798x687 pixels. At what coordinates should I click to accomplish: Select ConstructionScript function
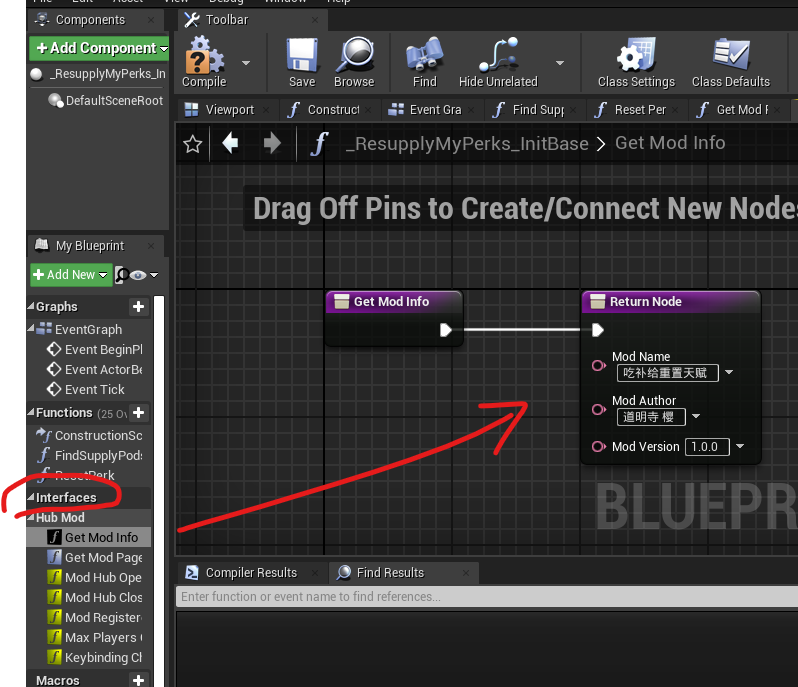(90, 436)
